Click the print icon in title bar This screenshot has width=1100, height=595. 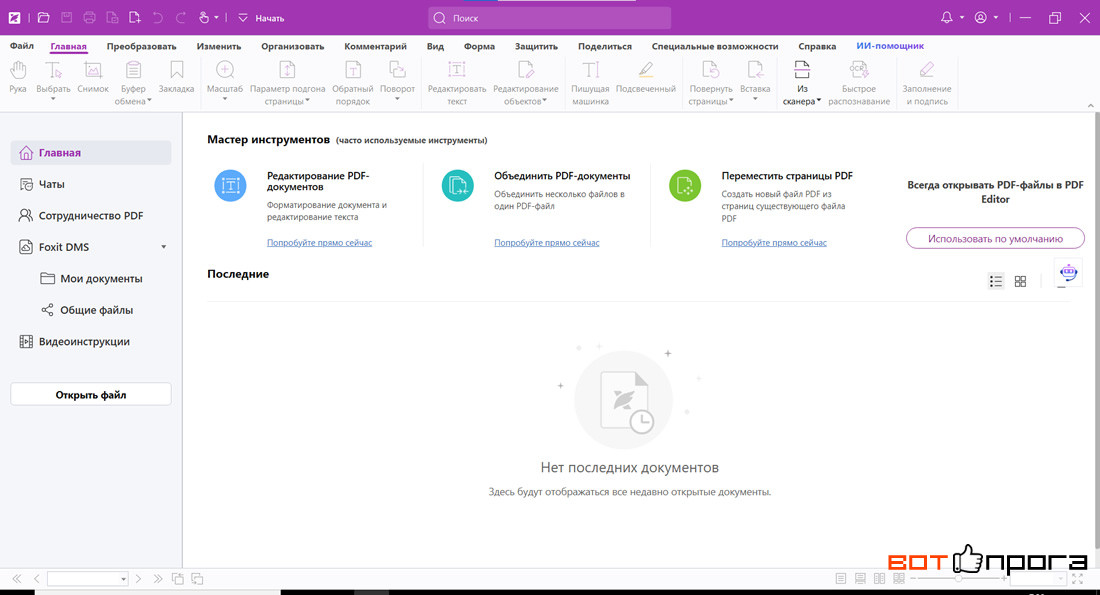click(x=89, y=18)
